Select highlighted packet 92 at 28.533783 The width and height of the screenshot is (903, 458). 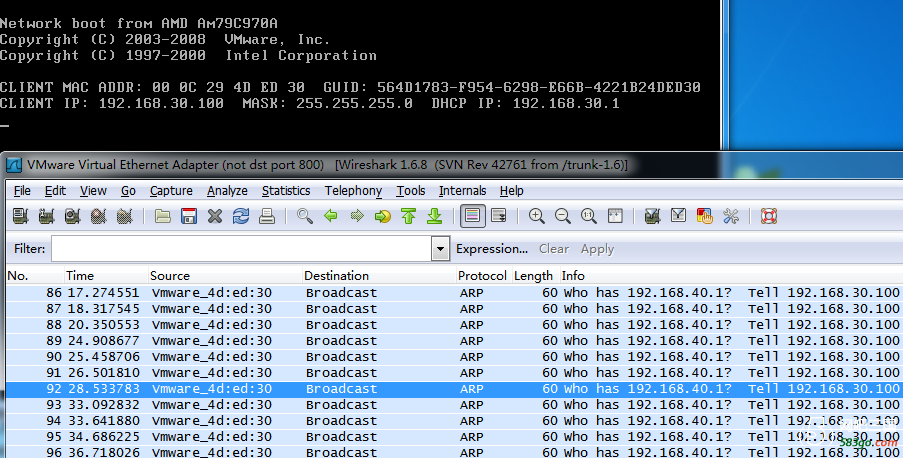click(x=454, y=389)
